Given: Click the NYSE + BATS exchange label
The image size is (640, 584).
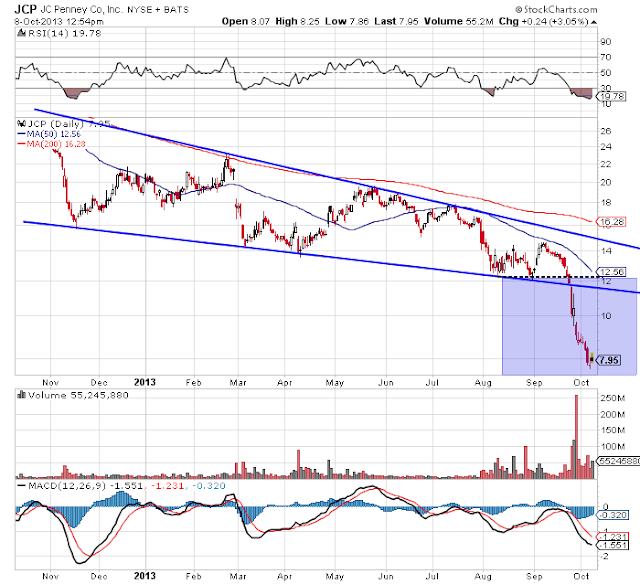Looking at the screenshot, I should (x=158, y=10).
